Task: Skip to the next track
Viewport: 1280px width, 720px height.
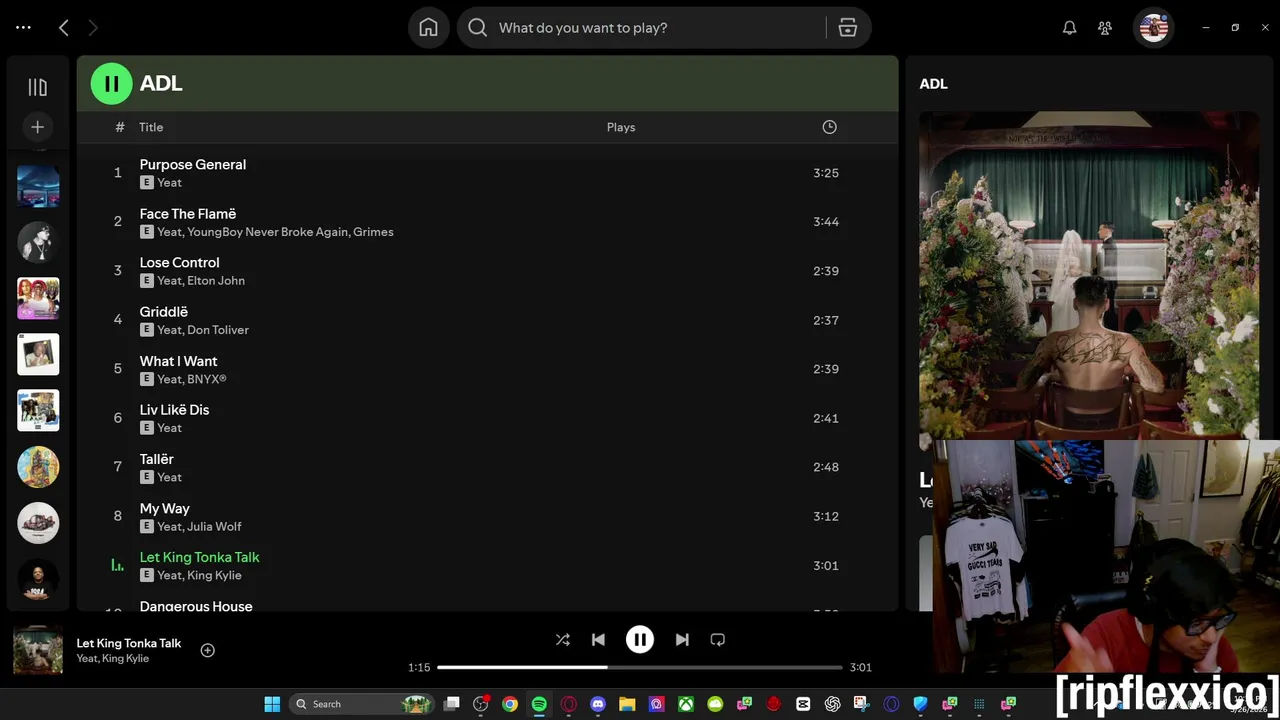Action: (x=682, y=640)
